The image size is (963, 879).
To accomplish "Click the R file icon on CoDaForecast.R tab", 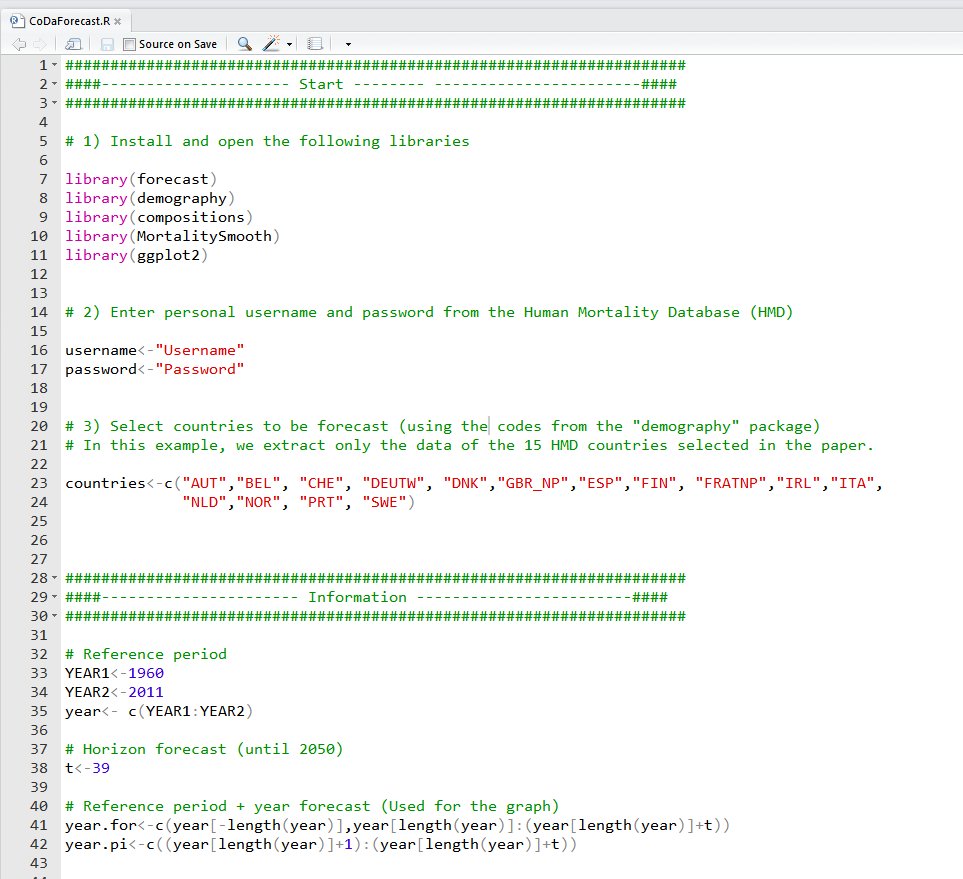I will click(x=17, y=20).
